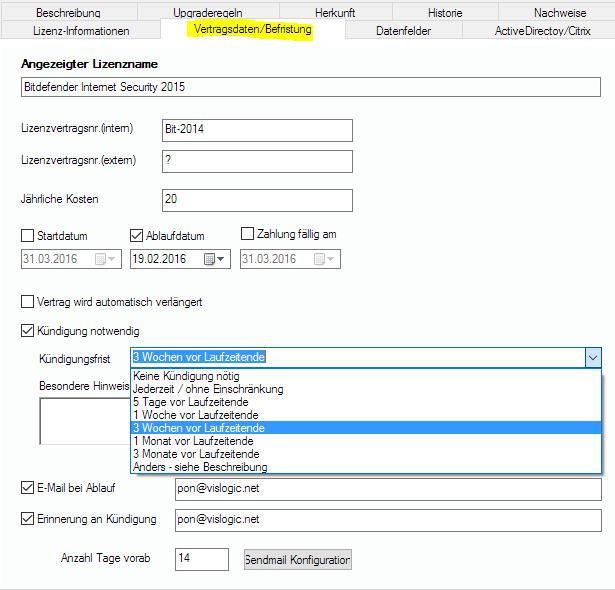
Task: Click the calendar icon in Startdatum field
Action: coord(100,259)
